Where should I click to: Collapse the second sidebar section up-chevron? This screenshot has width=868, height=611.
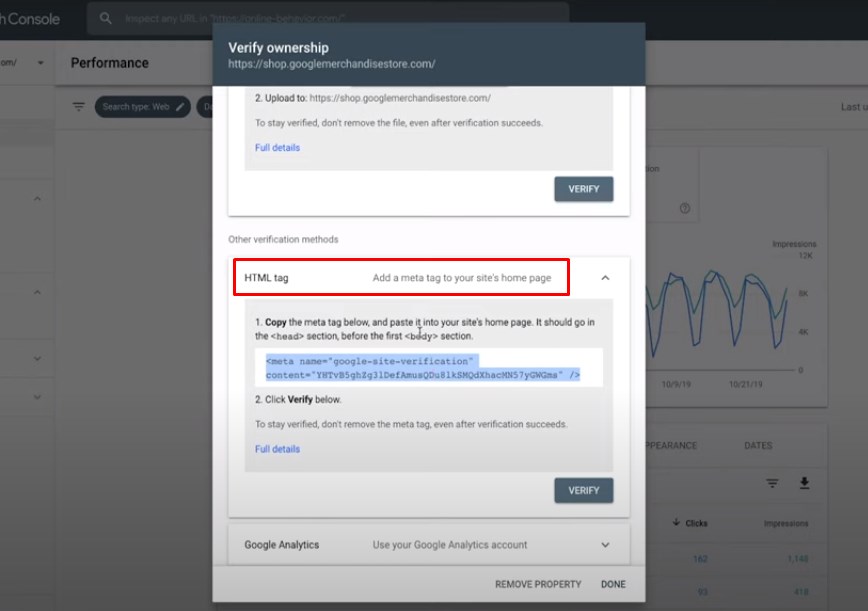pyautogui.click(x=37, y=292)
